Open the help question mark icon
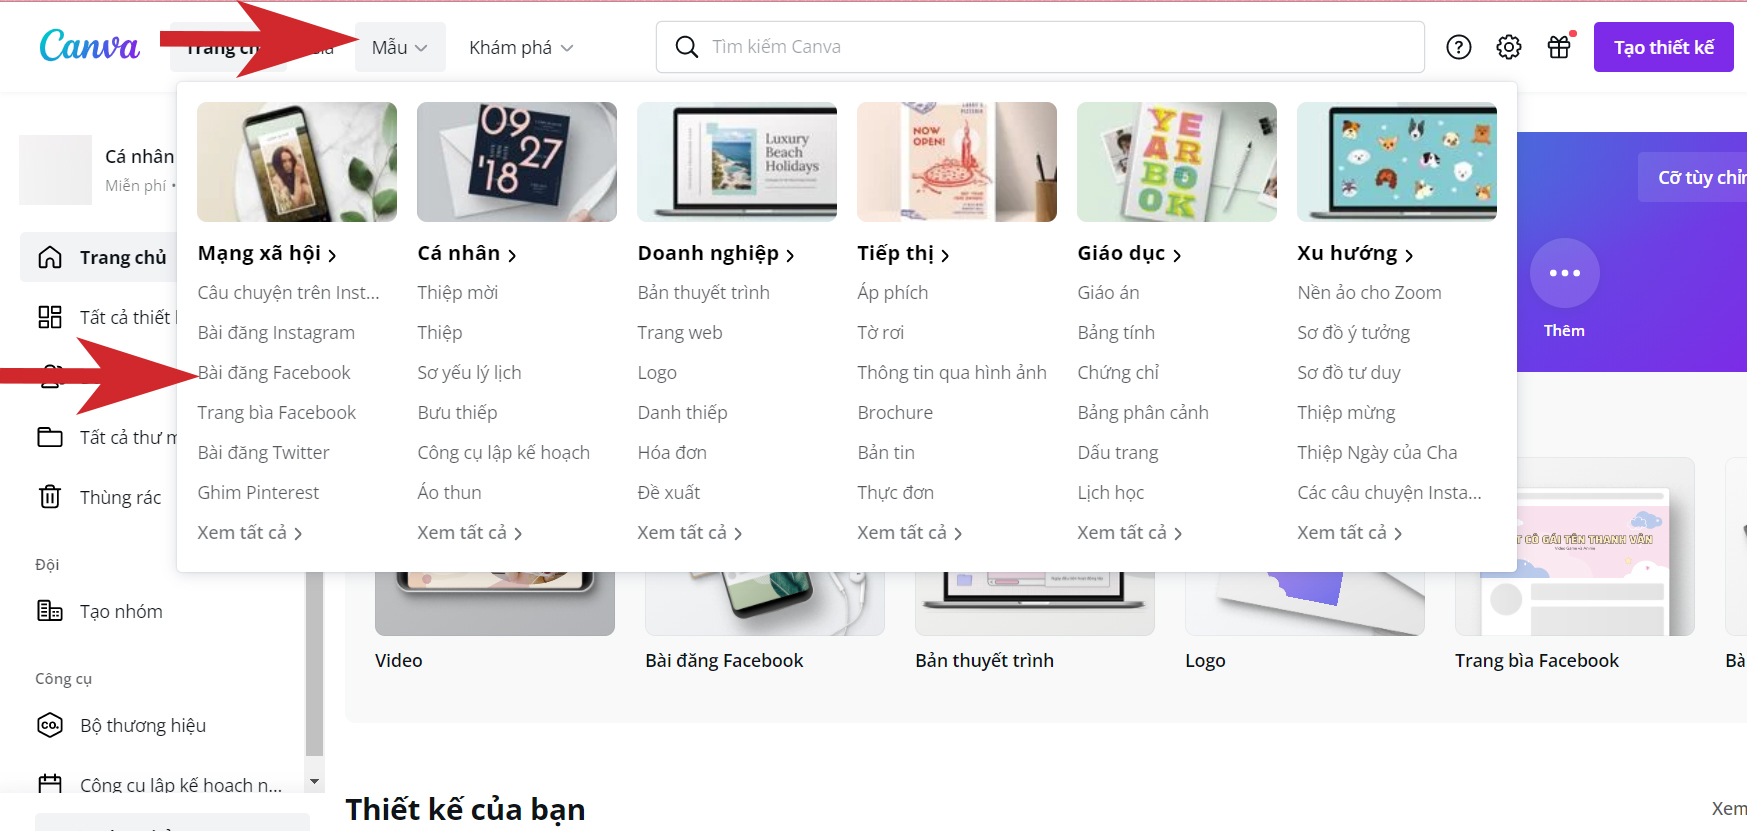 coord(1459,47)
